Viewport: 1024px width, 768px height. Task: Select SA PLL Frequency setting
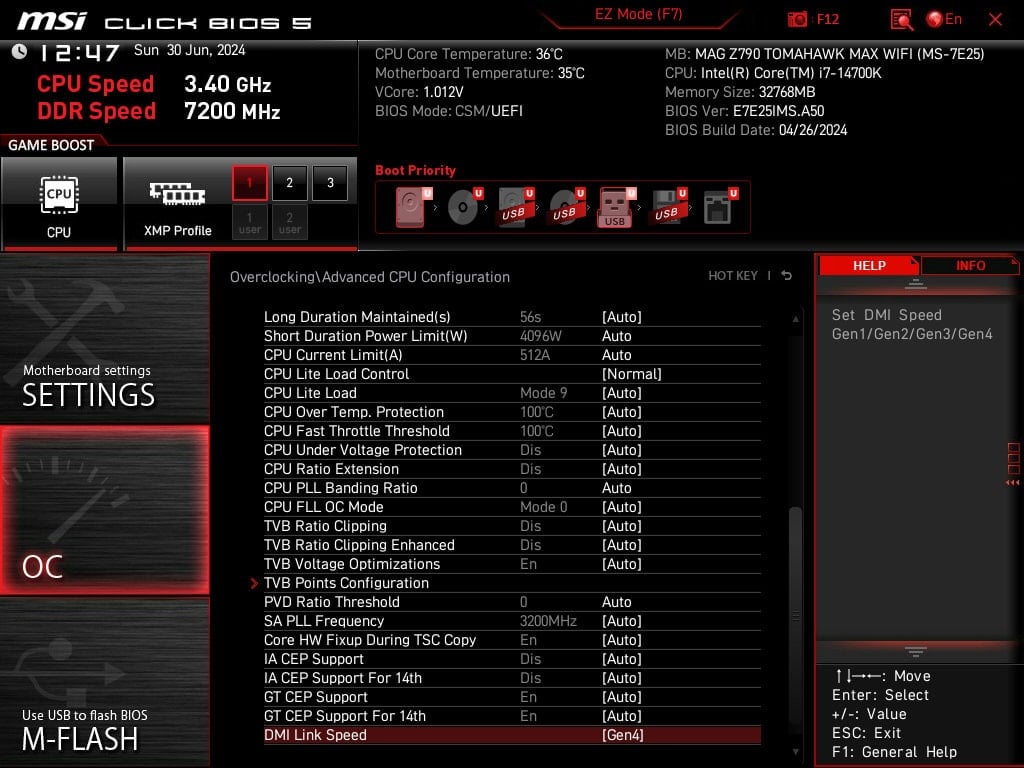click(x=512, y=621)
